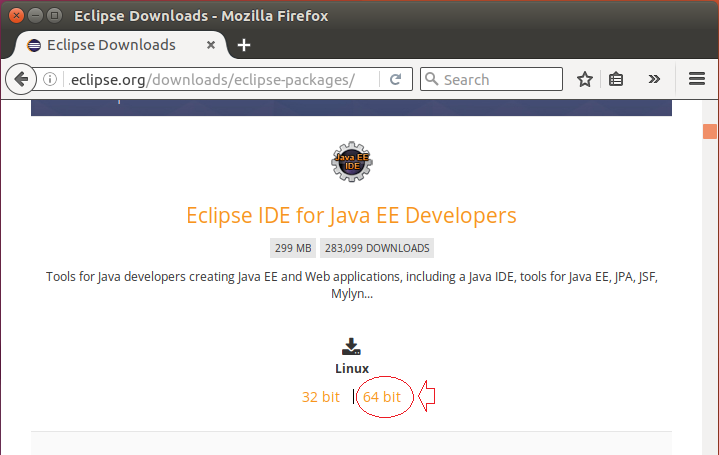Open the Firefox hamburger menu
Image resolution: width=719 pixels, height=455 pixels.
pyautogui.click(x=697, y=79)
